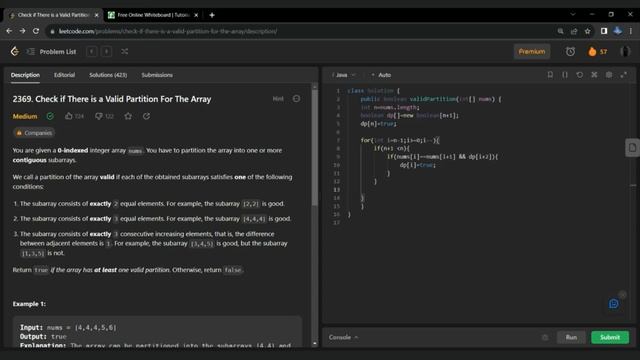This screenshot has width=640, height=360.
Task: Reload the current page
Action: (36, 31)
